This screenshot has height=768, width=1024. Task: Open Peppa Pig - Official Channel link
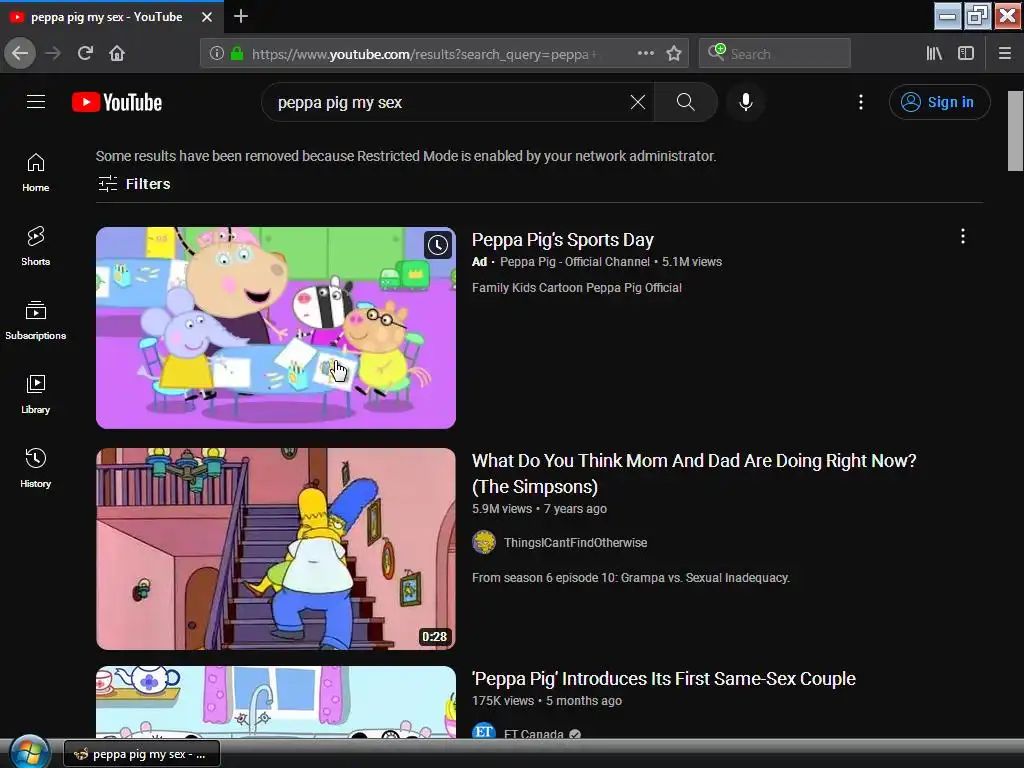click(575, 262)
